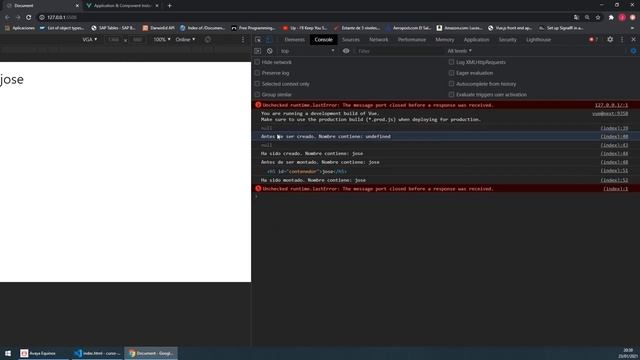Screen dimensions: 640x360
Task: Open the Performance tab
Action: click(412, 40)
